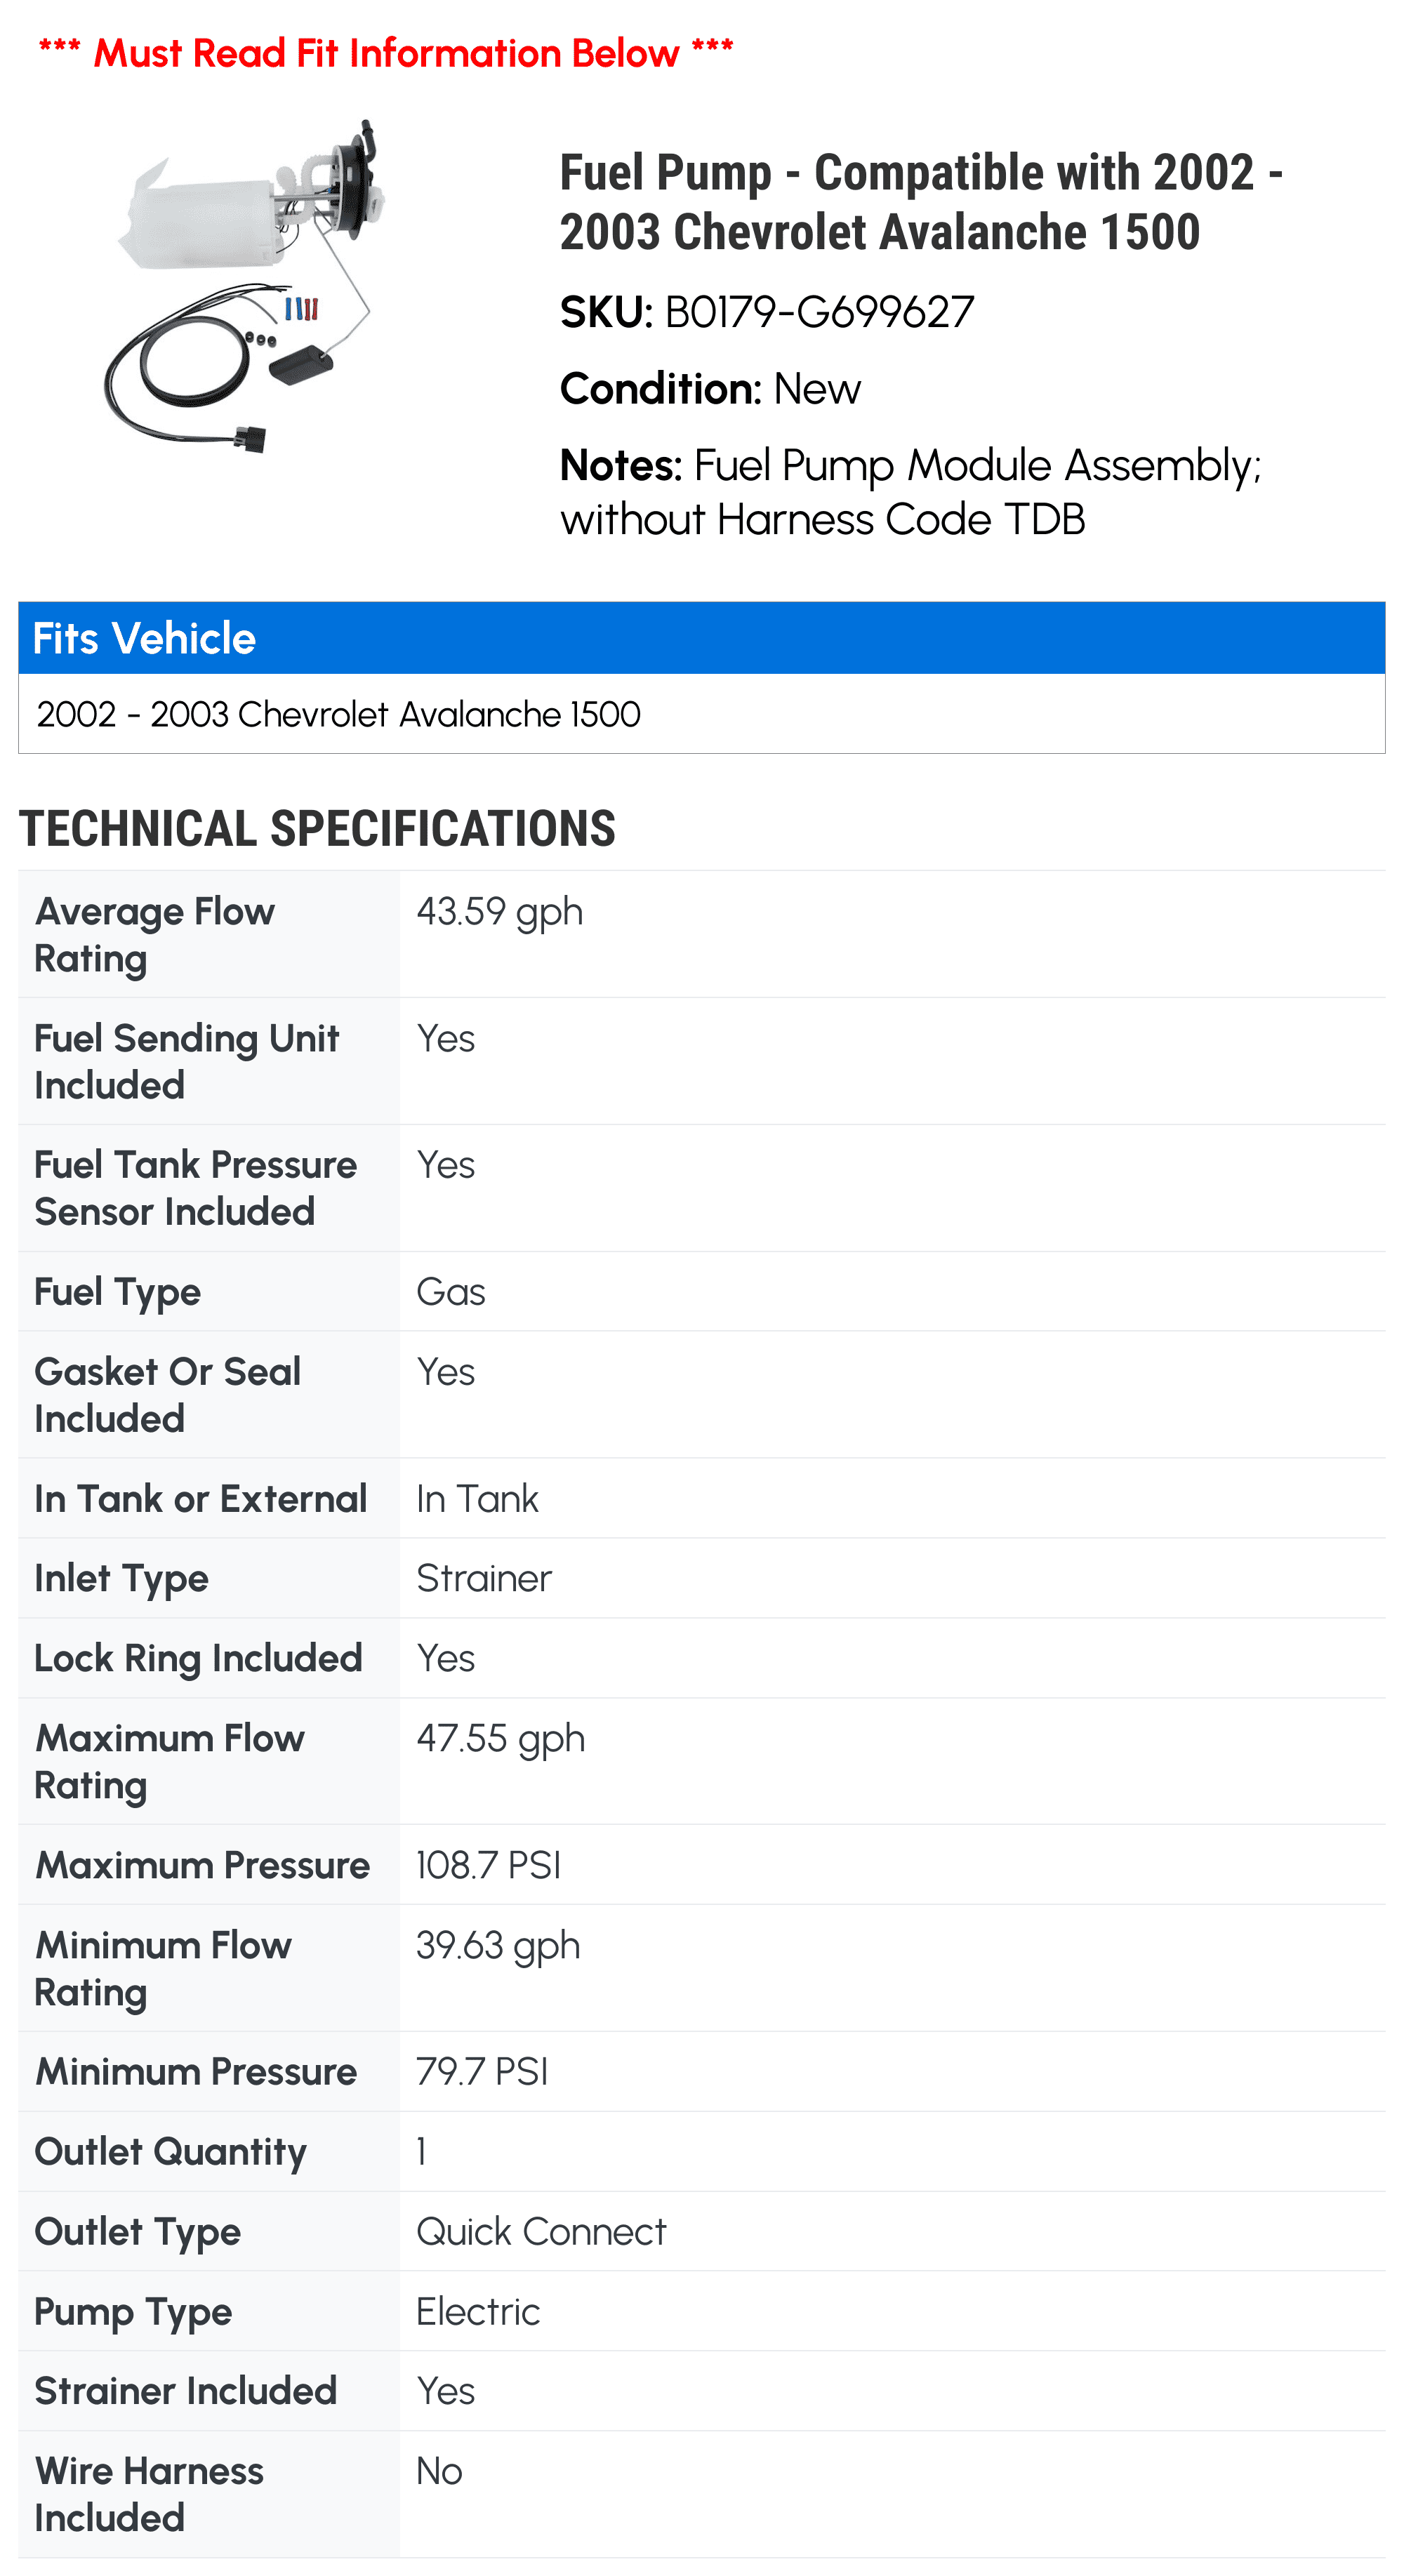Click the Minimum Flow Rating label
Viewport: 1404px width, 2576px height.
pyautogui.click(x=163, y=1968)
